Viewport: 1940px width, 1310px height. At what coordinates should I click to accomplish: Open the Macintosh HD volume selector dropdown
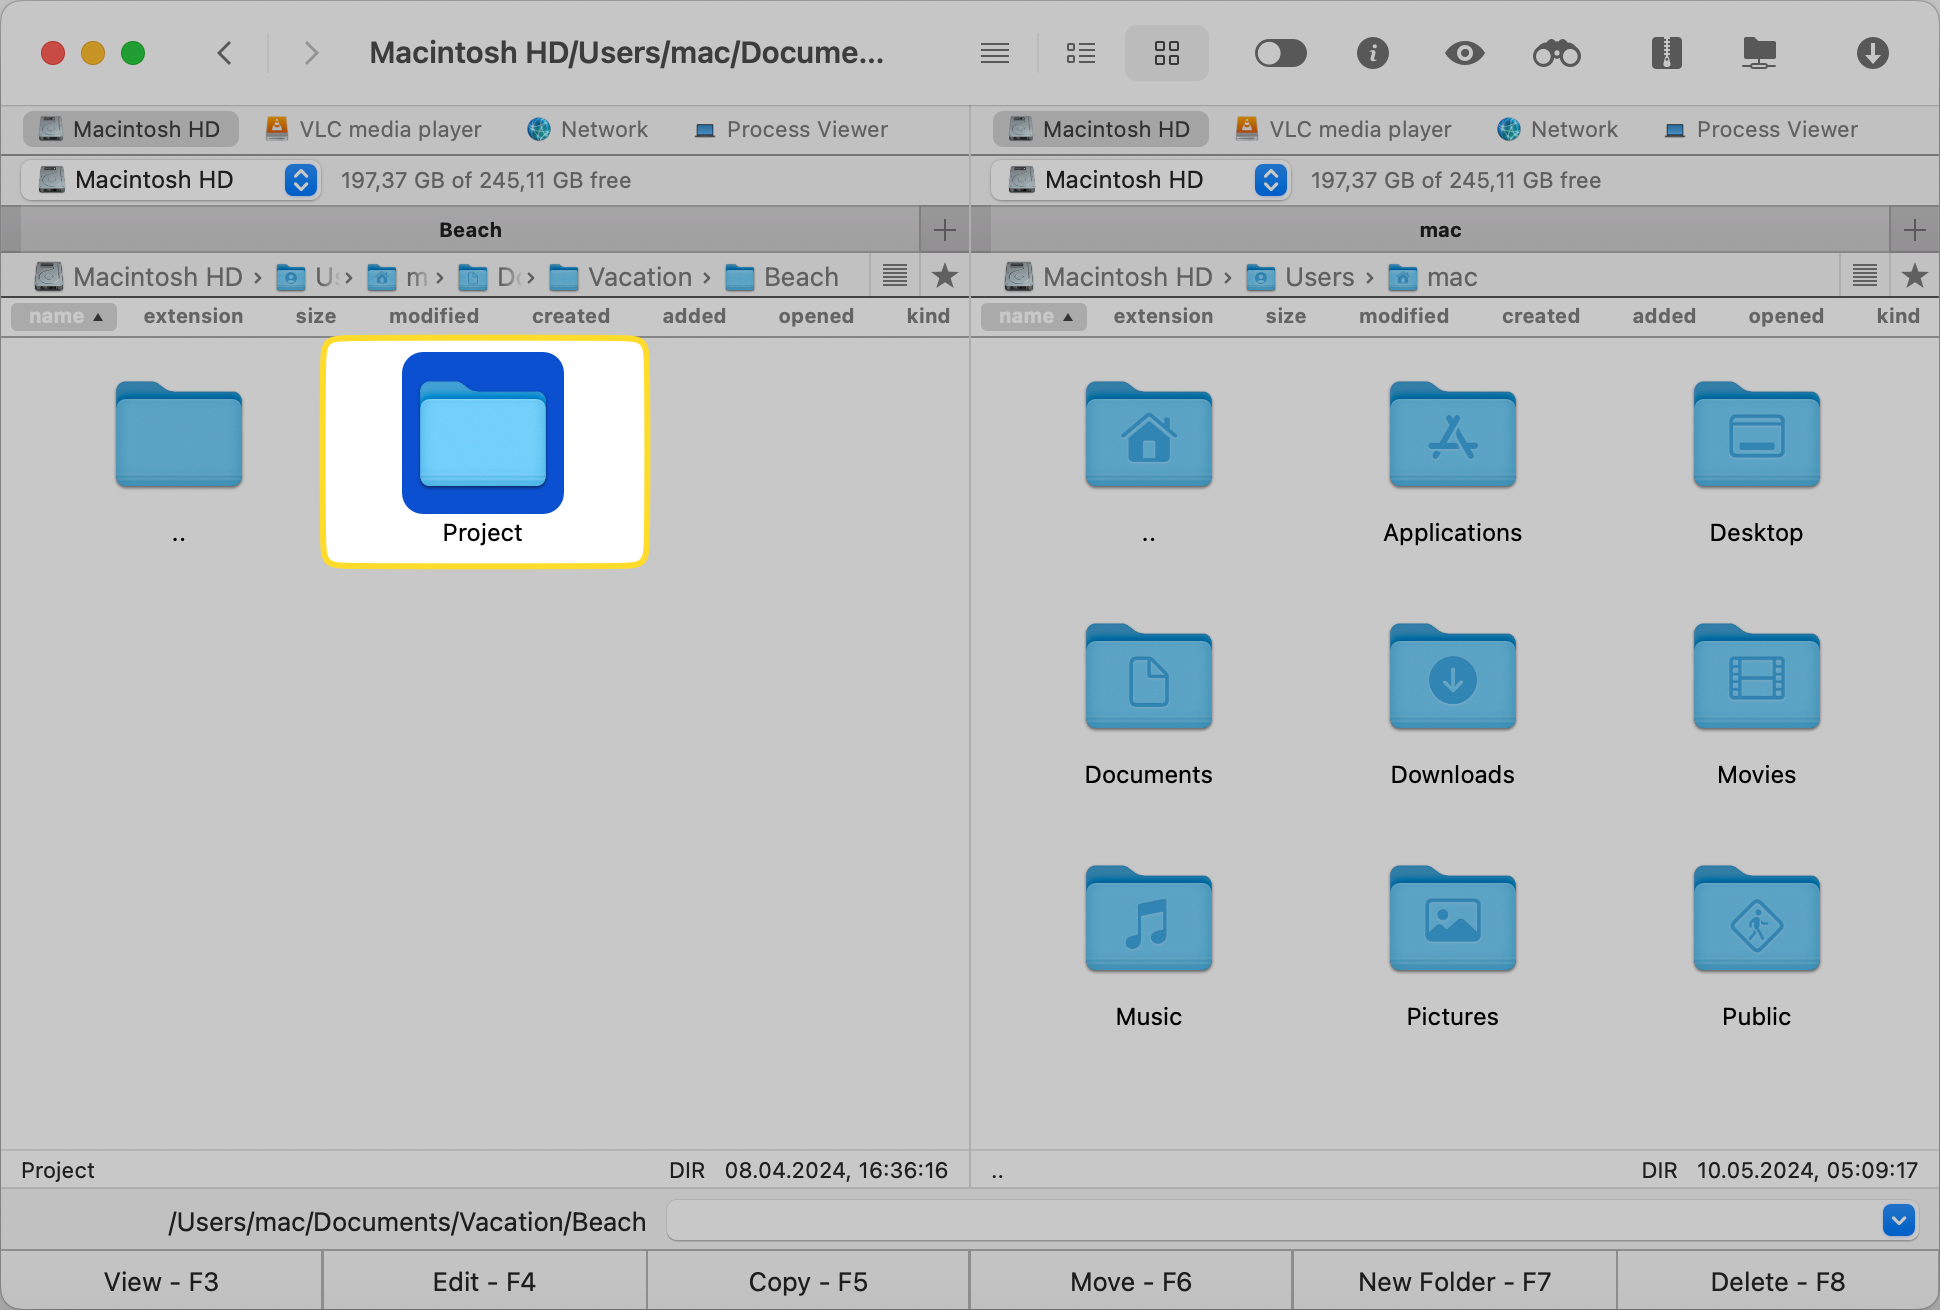point(300,180)
